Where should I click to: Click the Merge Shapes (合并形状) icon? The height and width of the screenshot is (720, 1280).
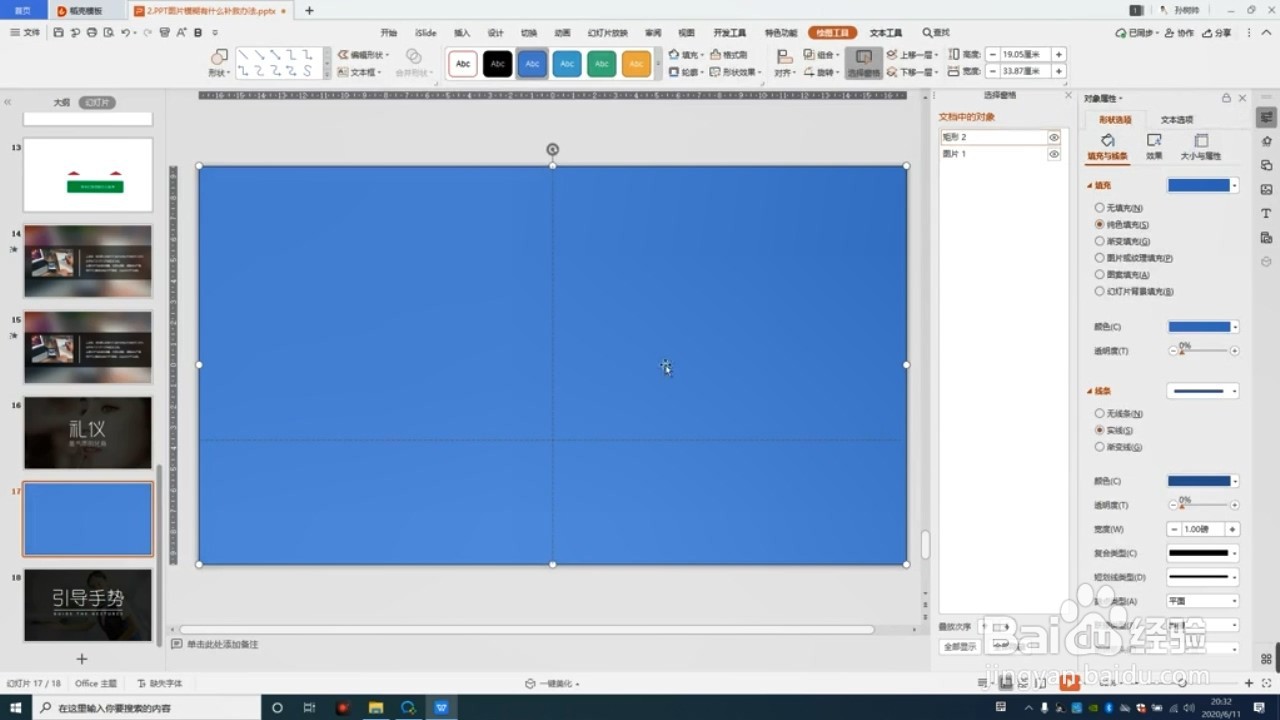(x=412, y=57)
